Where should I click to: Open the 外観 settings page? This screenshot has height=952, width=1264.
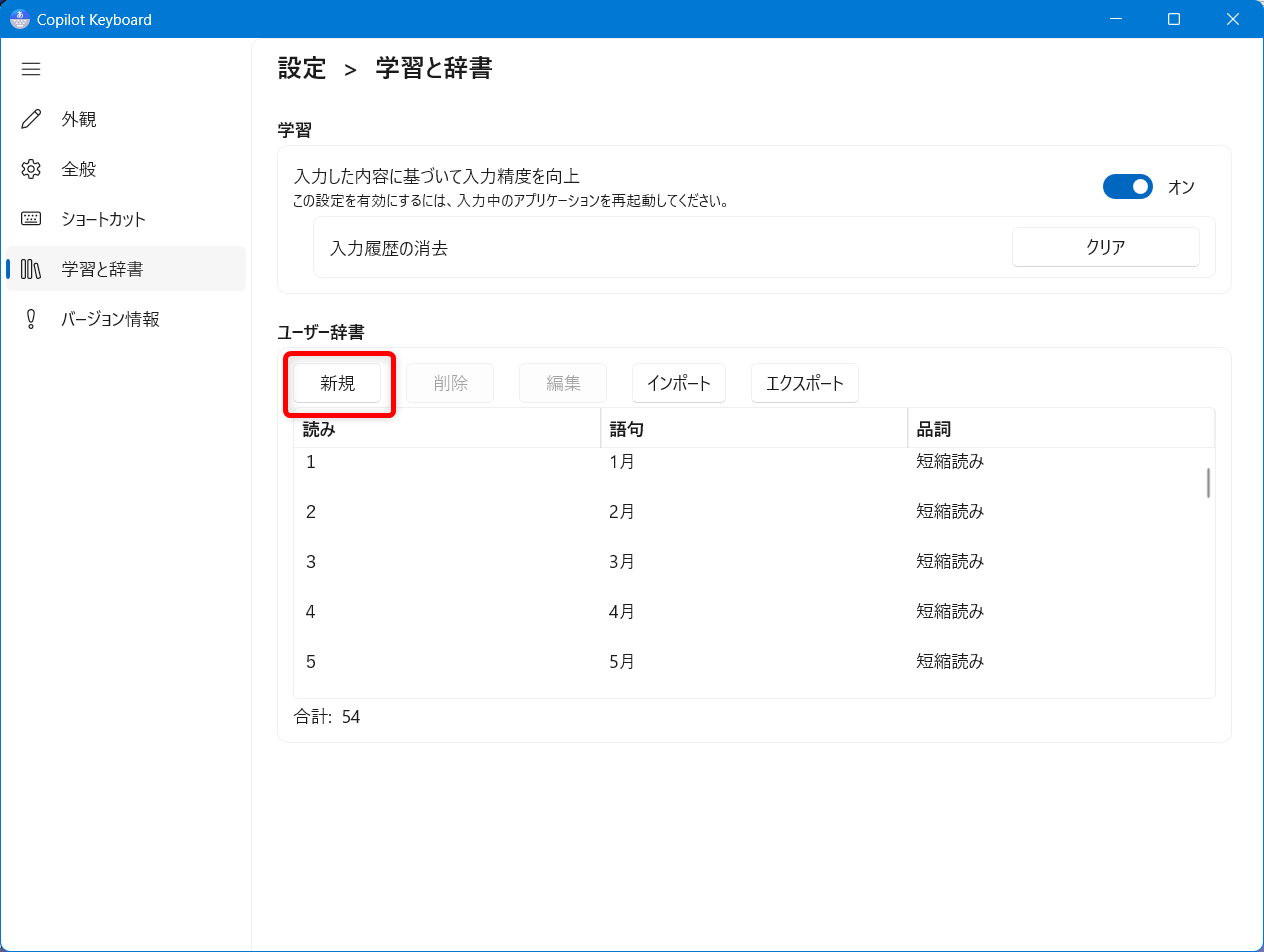126,119
